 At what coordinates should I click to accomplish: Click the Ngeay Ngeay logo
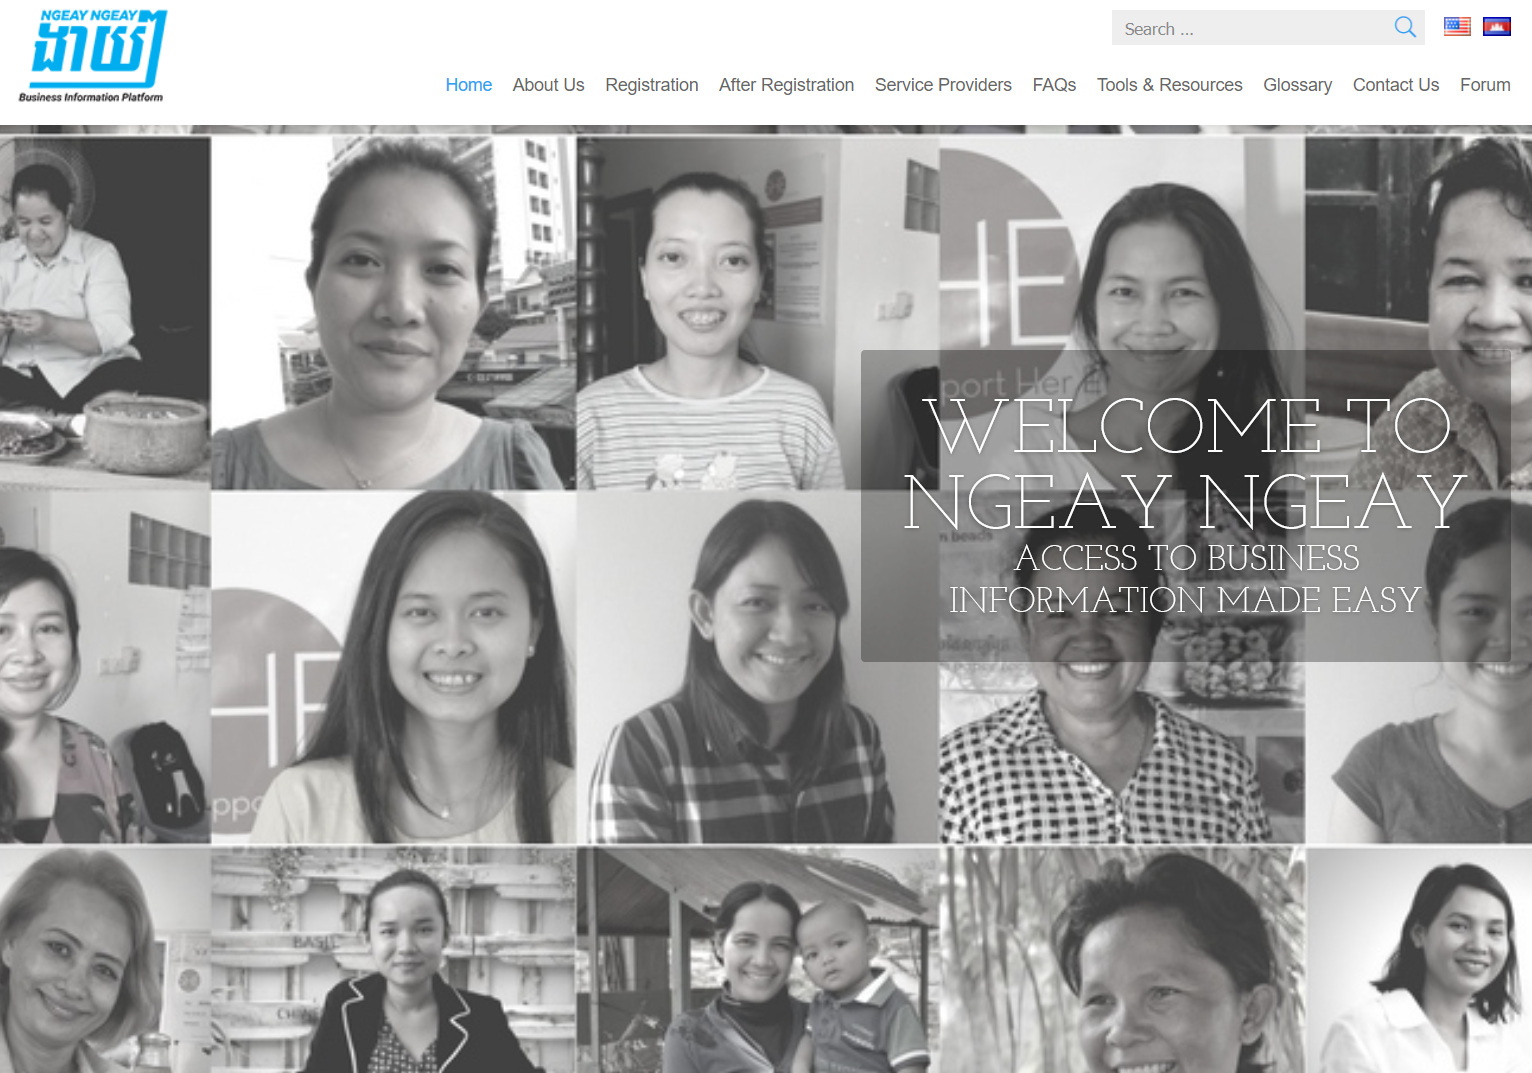(92, 56)
